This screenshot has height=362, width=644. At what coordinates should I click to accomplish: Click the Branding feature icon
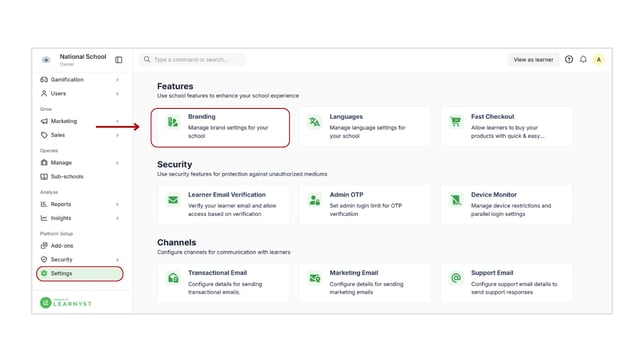tap(173, 122)
